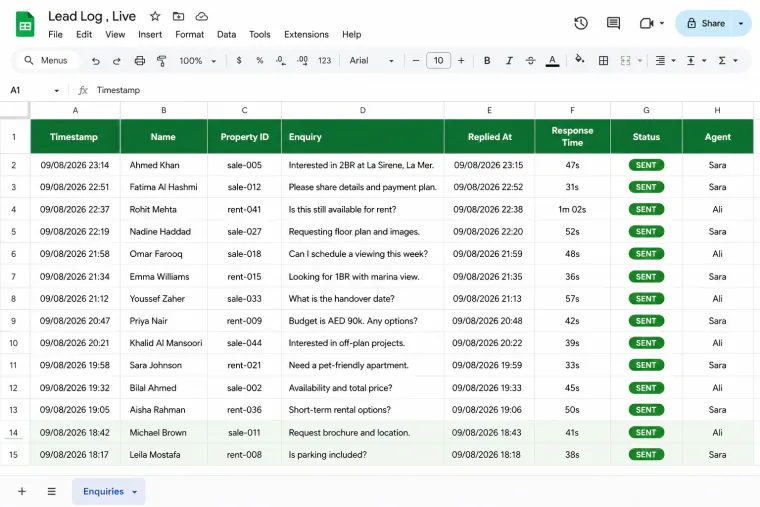
Task: Toggle italic formatting
Action: pos(509,61)
